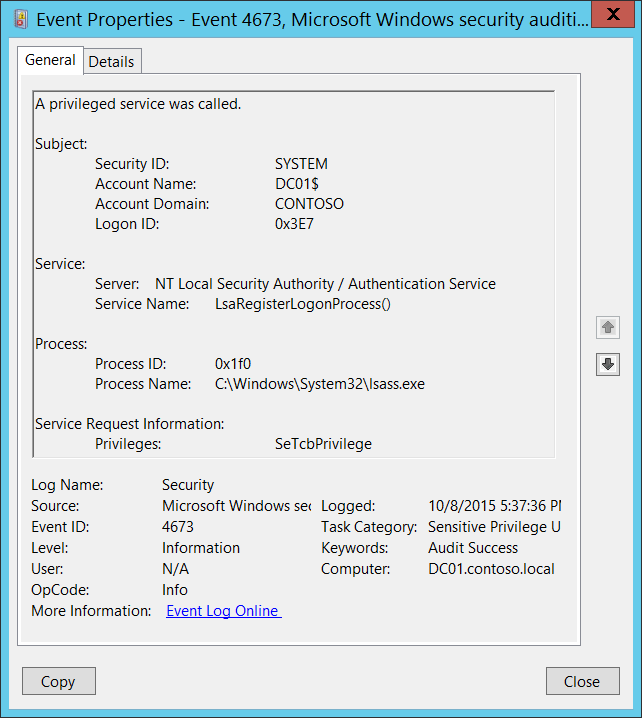
Task: Click the SeTcbPrivilege text in description
Action: (x=323, y=444)
